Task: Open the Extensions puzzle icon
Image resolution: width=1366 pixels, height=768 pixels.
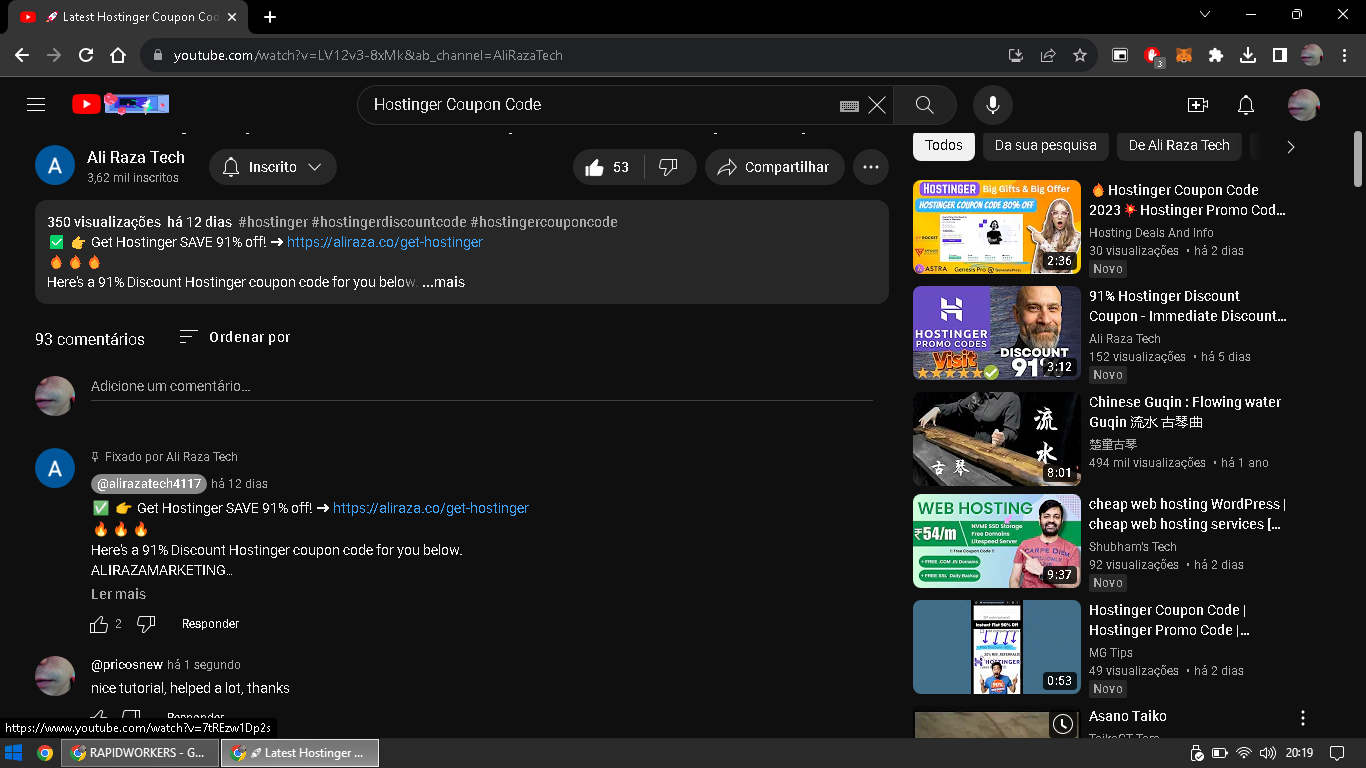Action: (1216, 55)
